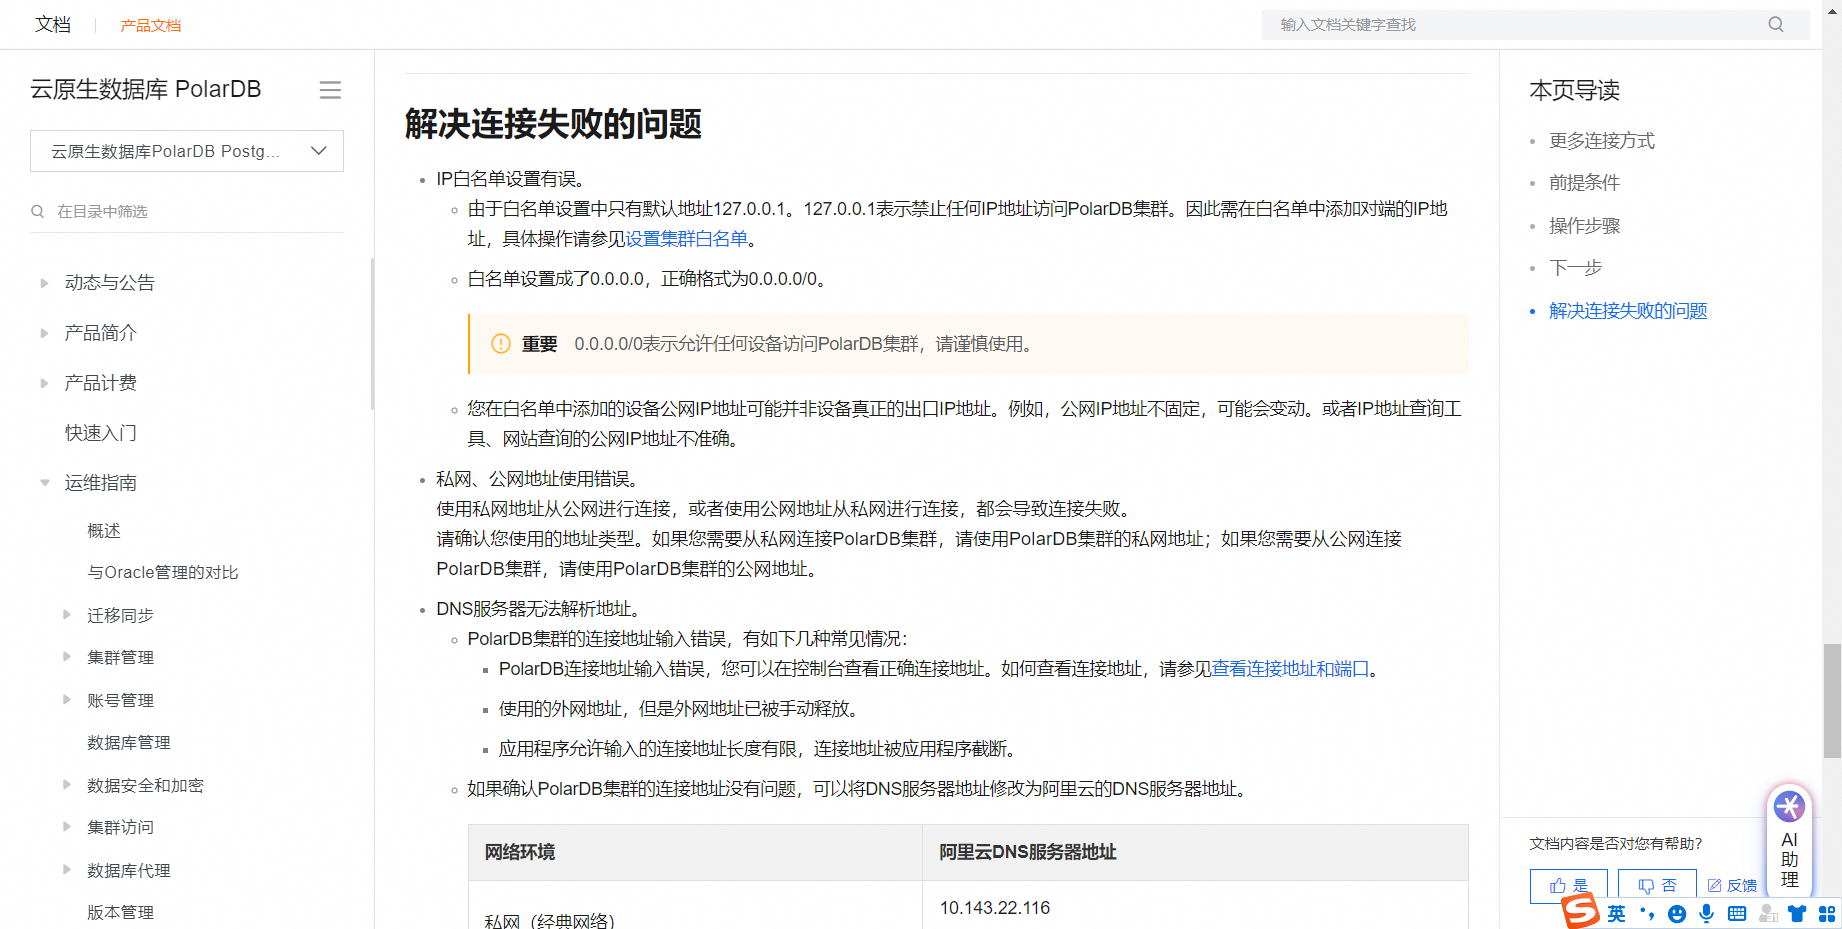This screenshot has height=929, width=1842.
Task: Jump to 解决连接失败的问题 in page guide
Action: point(1628,311)
